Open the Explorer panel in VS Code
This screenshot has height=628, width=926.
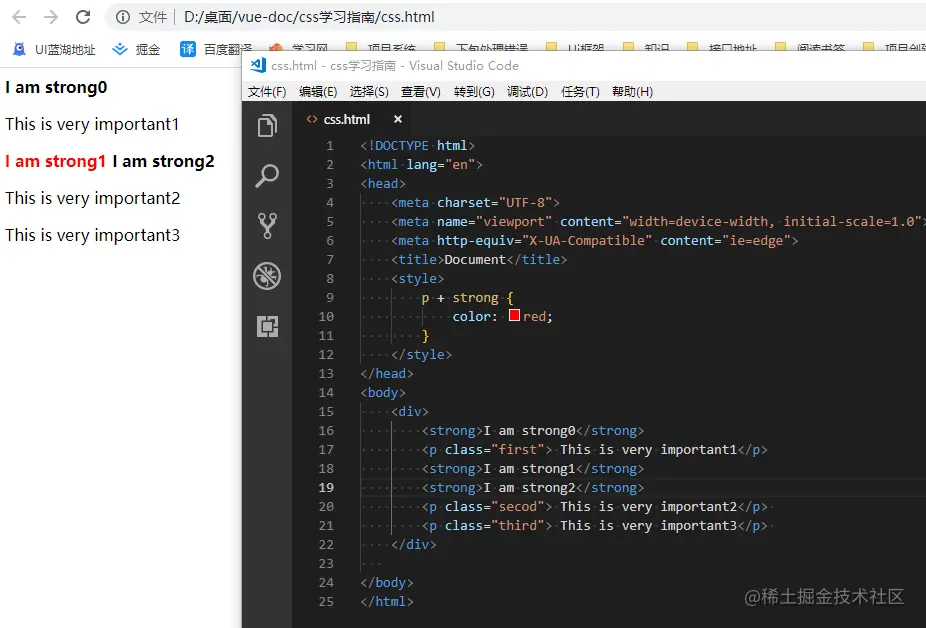[x=267, y=125]
